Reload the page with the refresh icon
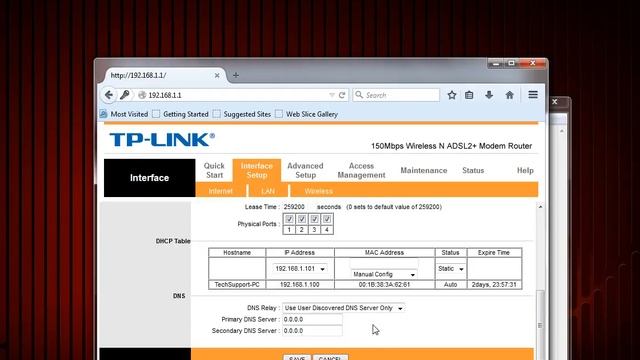Screen dimensions: 640x360 [x=342, y=95]
